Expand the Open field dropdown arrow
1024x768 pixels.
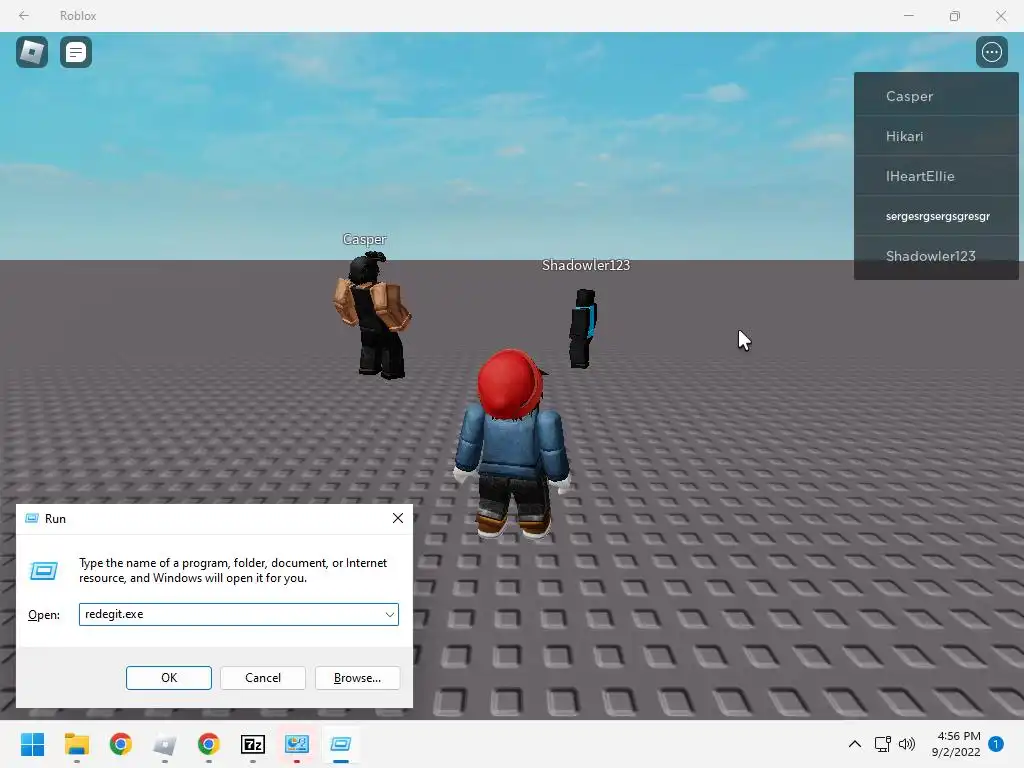(x=389, y=615)
